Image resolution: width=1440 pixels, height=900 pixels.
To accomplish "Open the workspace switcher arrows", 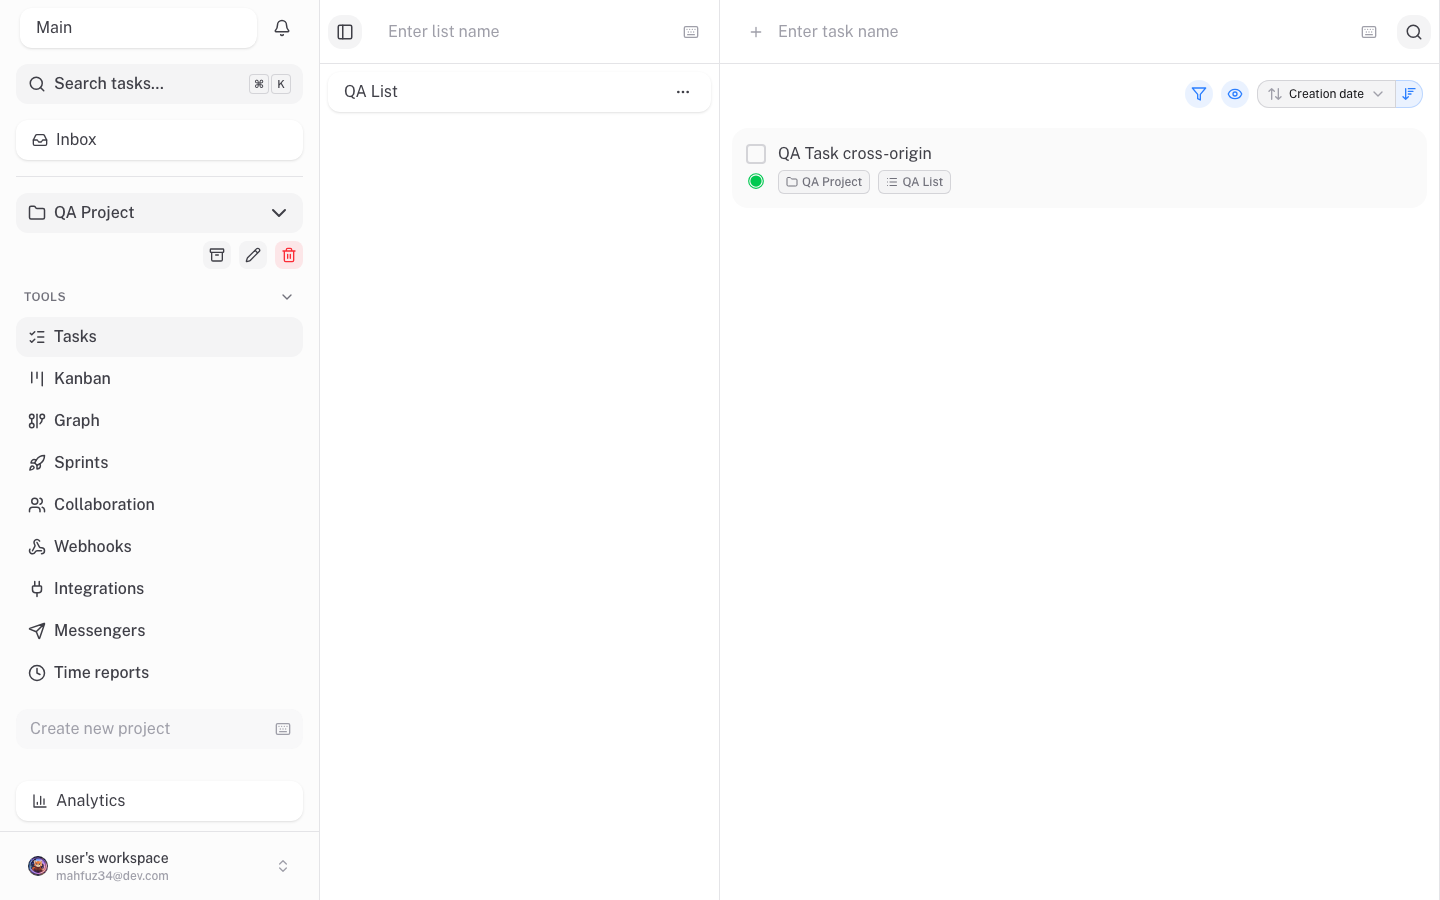I will [x=283, y=866].
